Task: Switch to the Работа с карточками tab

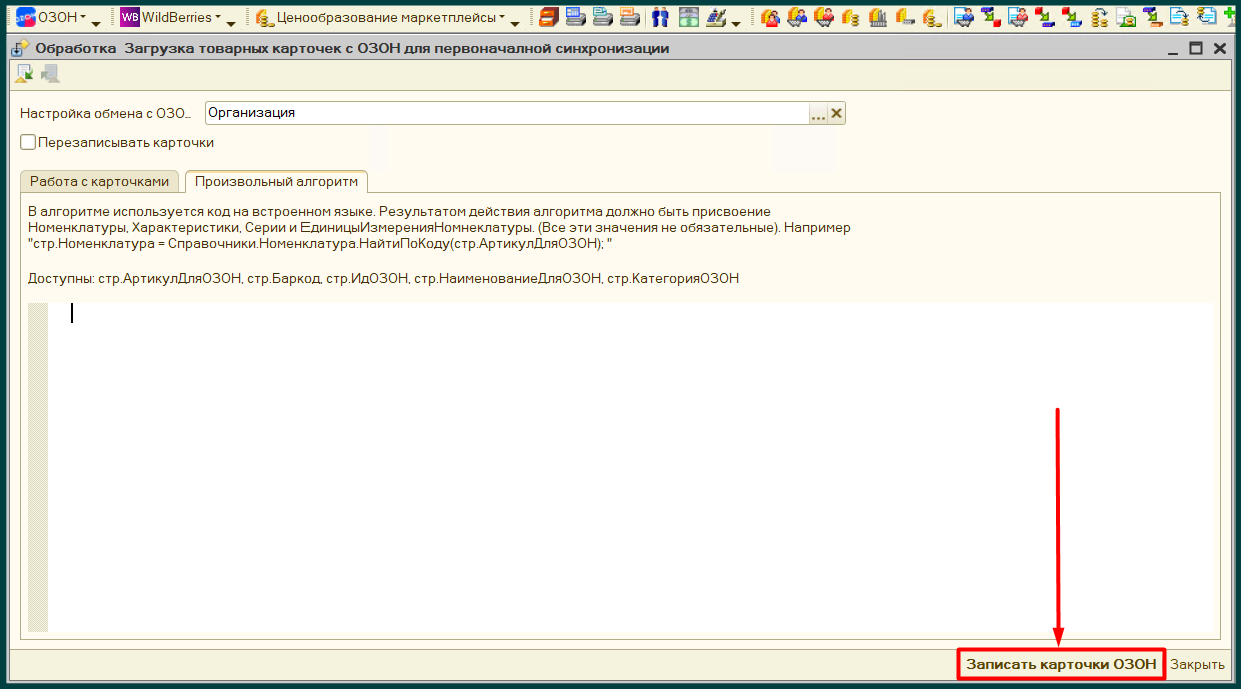Action: point(100,181)
